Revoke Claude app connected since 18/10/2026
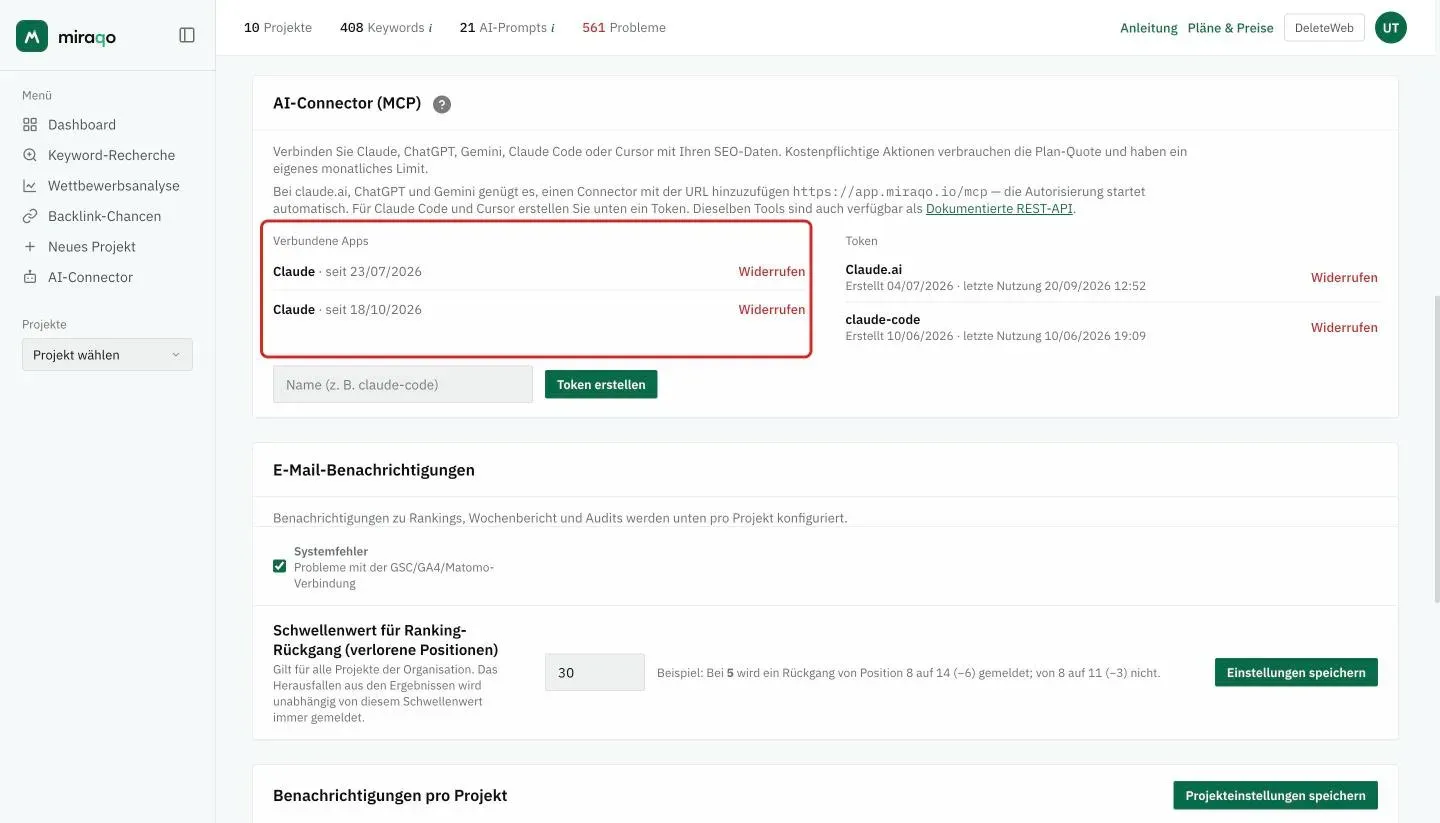 (x=772, y=310)
